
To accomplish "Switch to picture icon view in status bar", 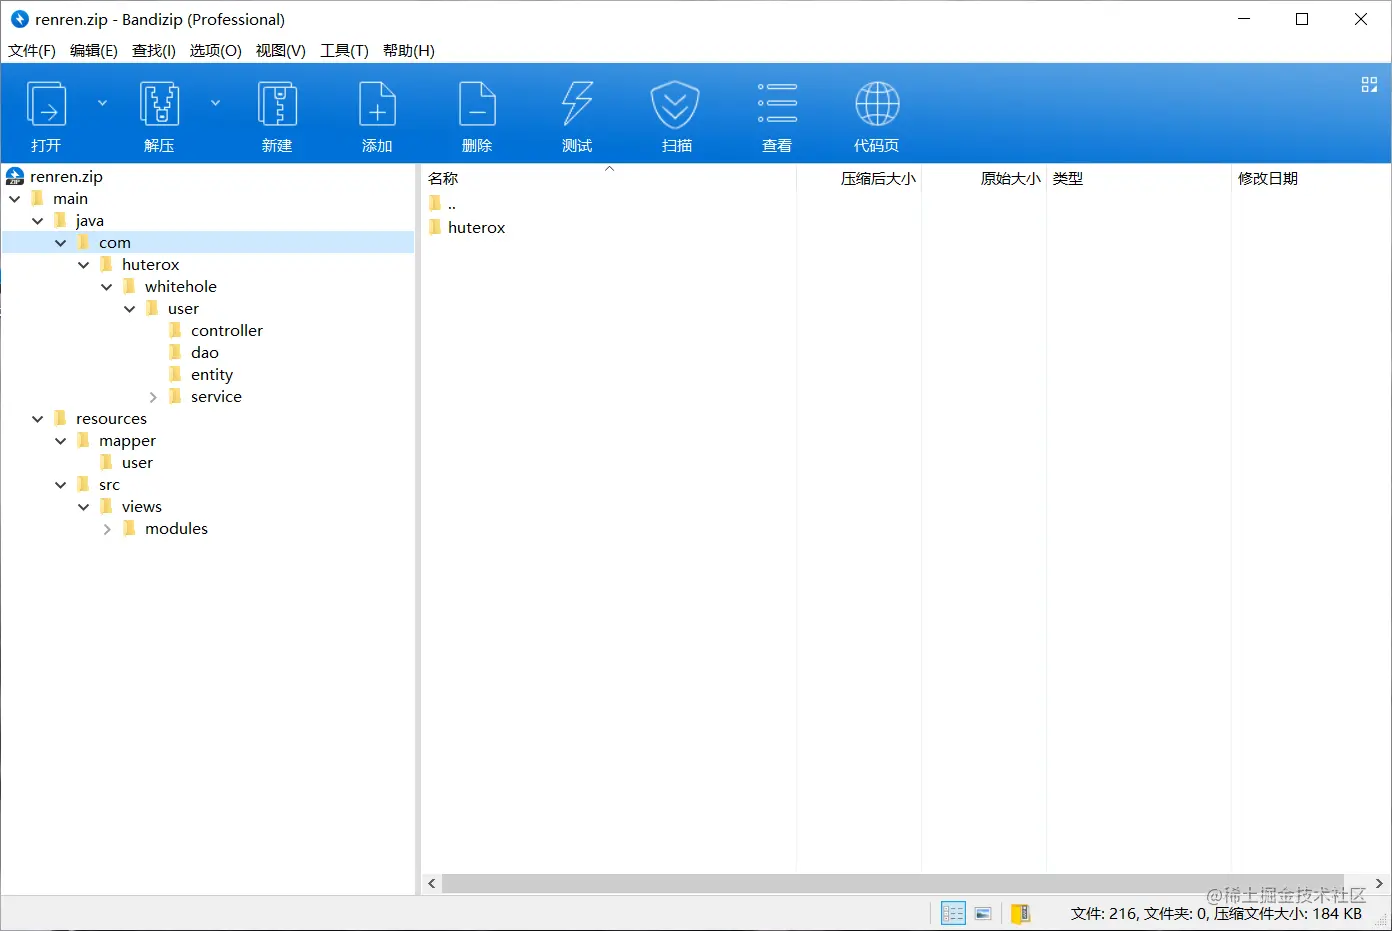I will pos(983,913).
